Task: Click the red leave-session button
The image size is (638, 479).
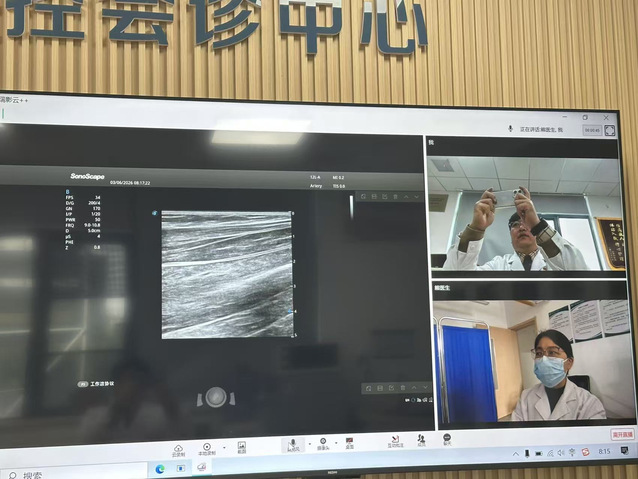Action: [622, 435]
